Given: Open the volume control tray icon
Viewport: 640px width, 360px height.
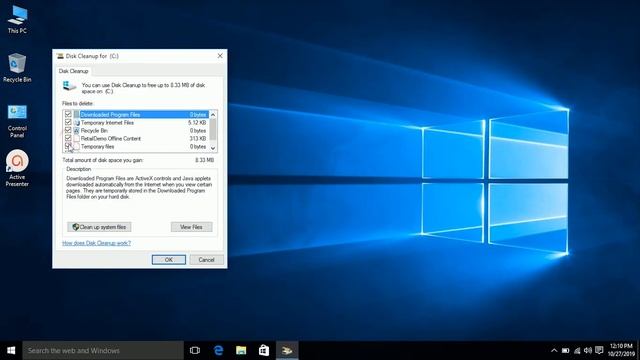Looking at the screenshot, I should click(x=588, y=351).
